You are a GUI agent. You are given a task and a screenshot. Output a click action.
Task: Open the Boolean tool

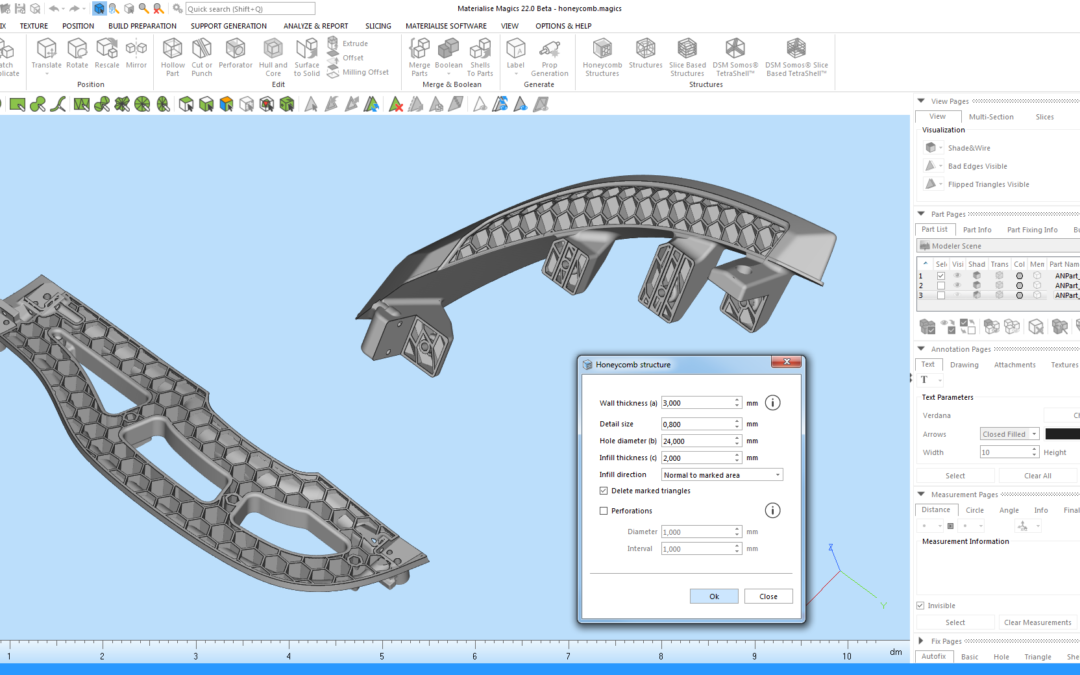[x=448, y=54]
